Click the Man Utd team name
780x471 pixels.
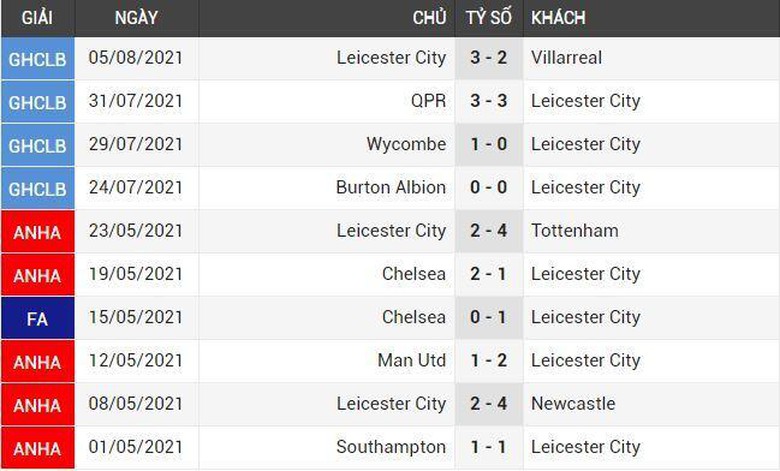pyautogui.click(x=412, y=360)
